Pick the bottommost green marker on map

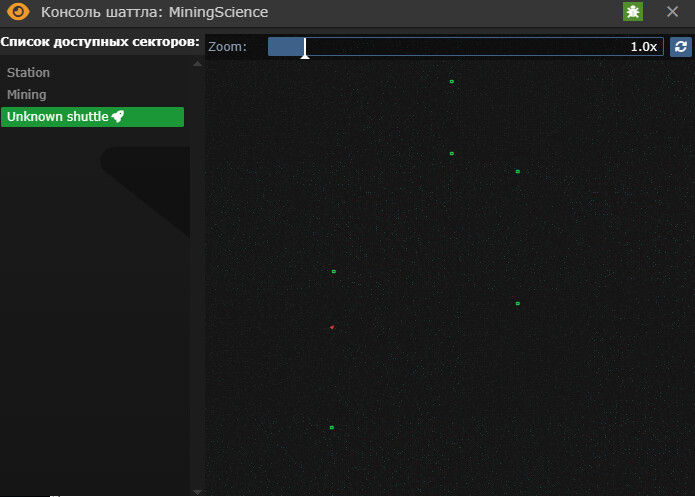(x=332, y=427)
